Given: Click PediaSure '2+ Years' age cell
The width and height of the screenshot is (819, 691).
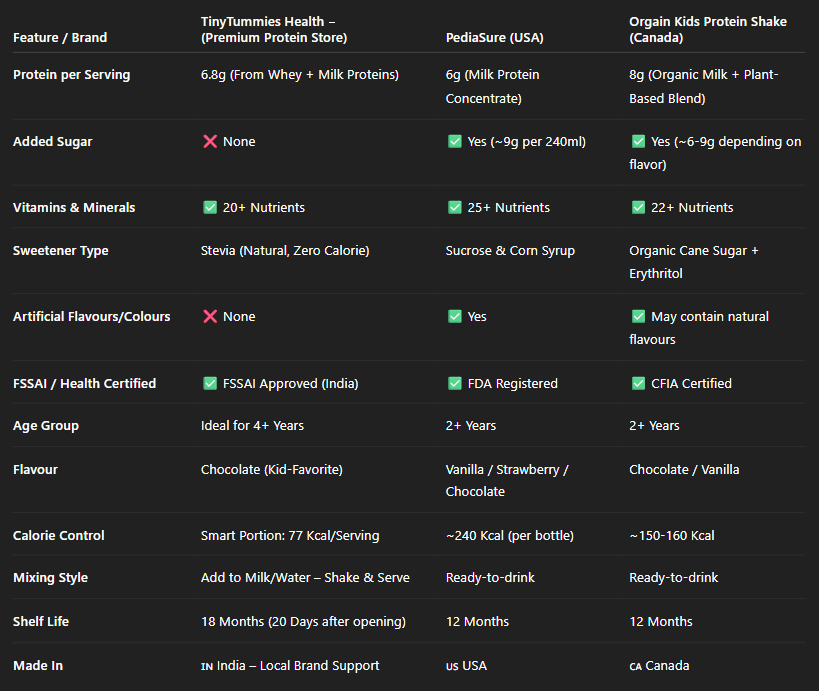Looking at the screenshot, I should 471,426.
